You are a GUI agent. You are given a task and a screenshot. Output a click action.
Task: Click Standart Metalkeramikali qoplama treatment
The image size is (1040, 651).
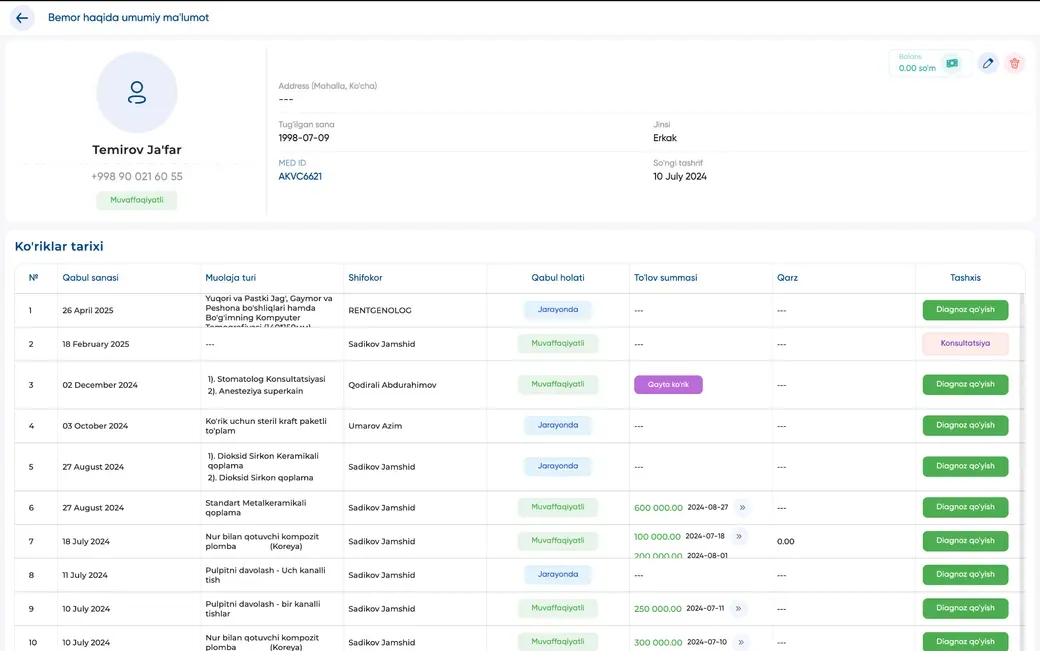tap(255, 508)
